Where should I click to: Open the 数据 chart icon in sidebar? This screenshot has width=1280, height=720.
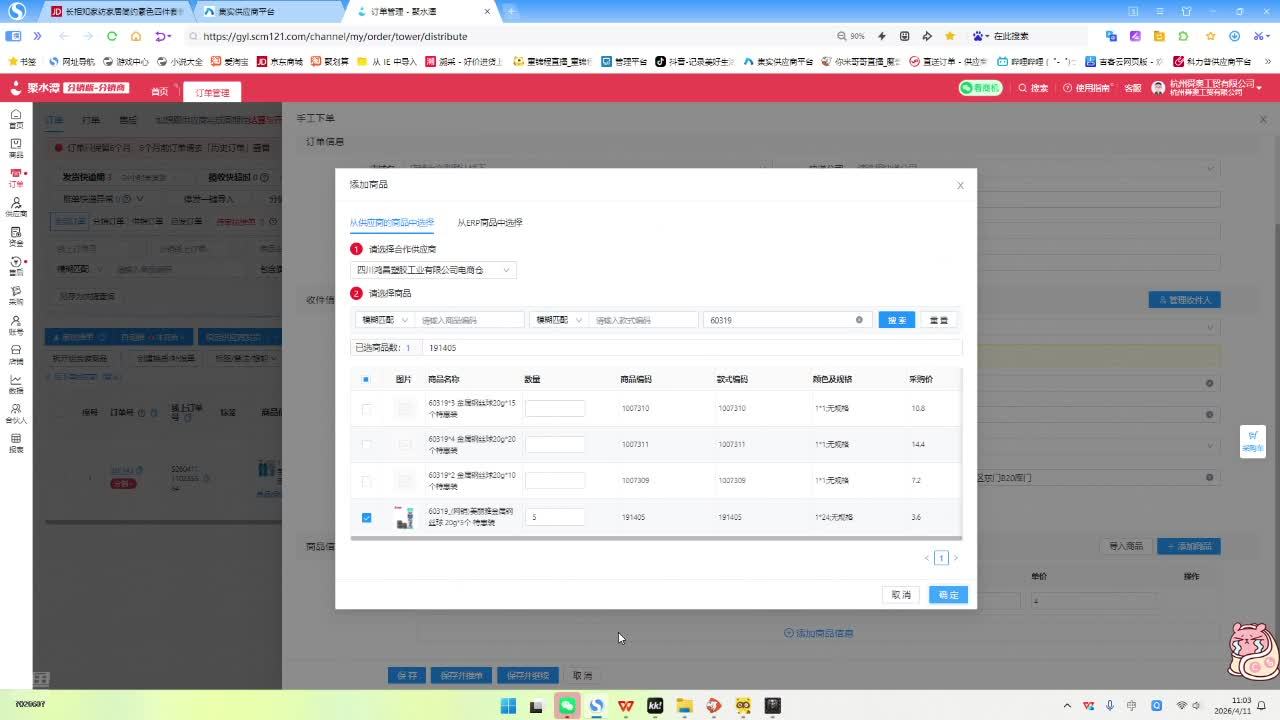(16, 384)
